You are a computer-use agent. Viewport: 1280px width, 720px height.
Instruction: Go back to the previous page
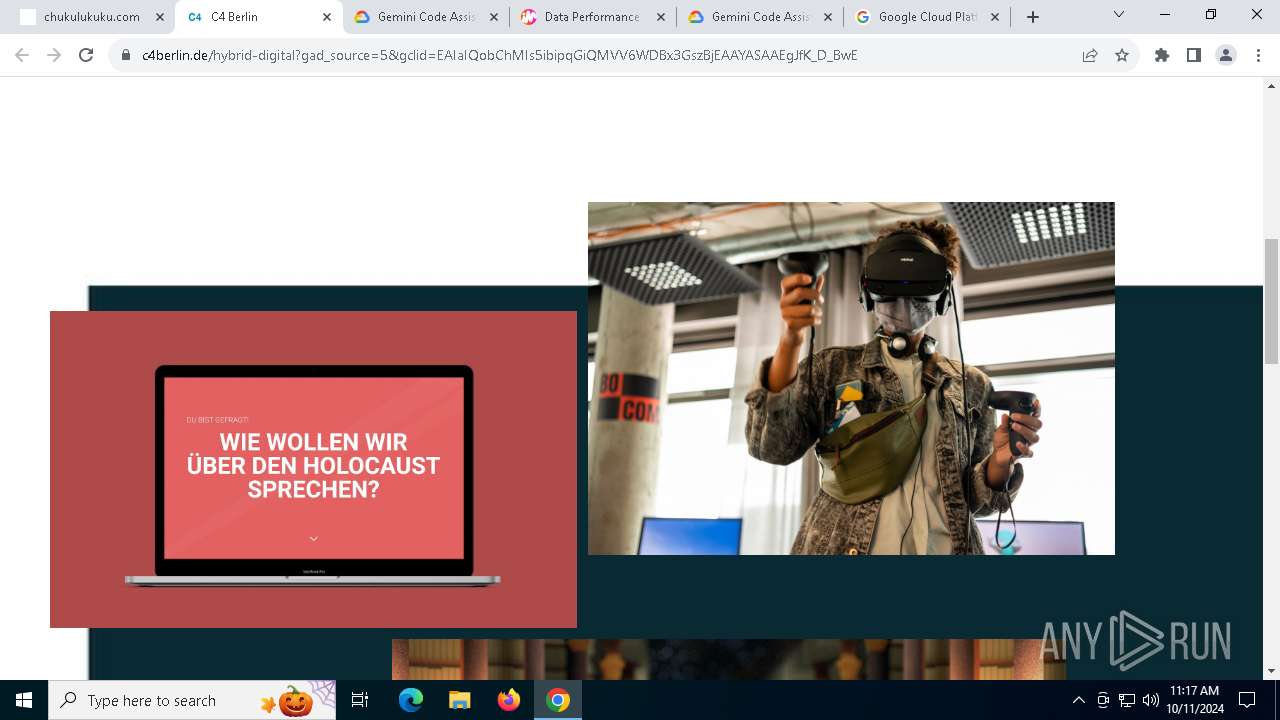click(x=22, y=55)
